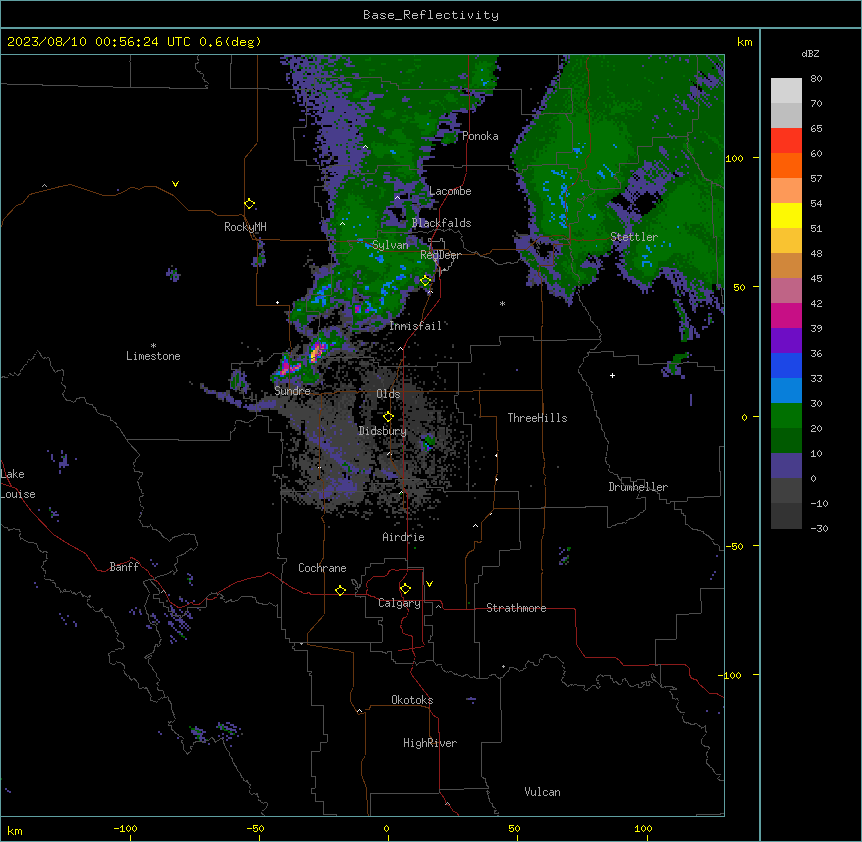Click the 100 tick on horizontal axis

pyautogui.click(x=643, y=828)
